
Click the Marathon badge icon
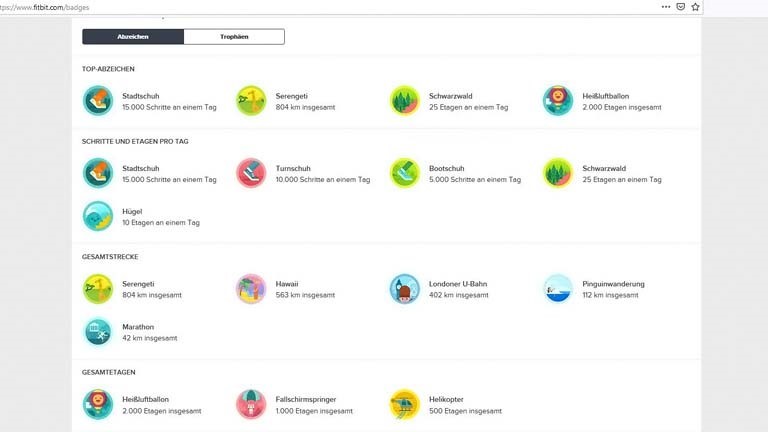click(x=98, y=332)
